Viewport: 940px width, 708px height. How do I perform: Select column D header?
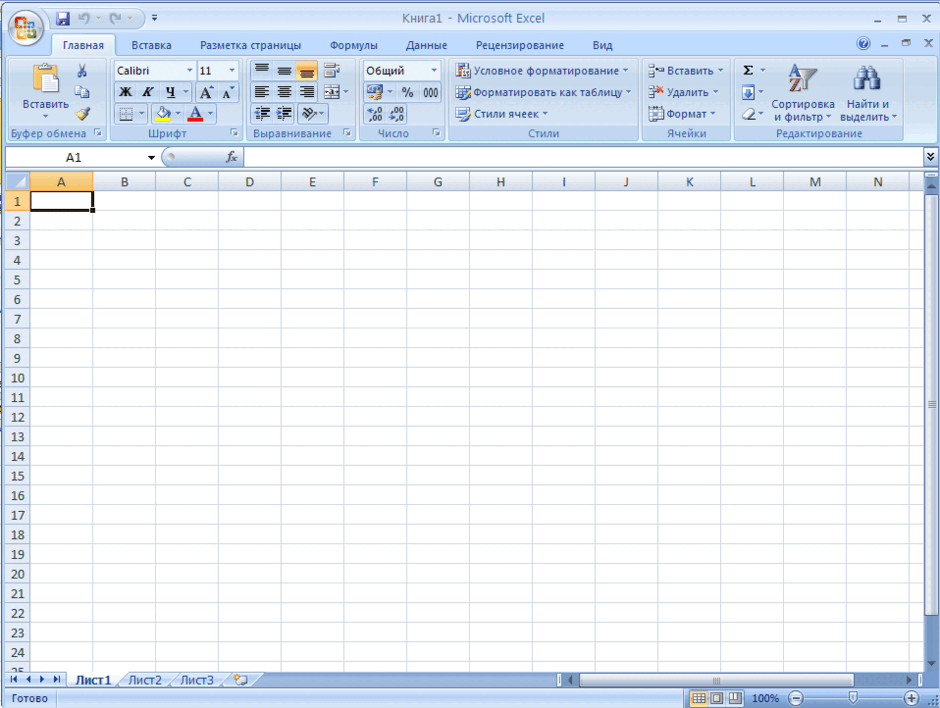click(x=249, y=182)
